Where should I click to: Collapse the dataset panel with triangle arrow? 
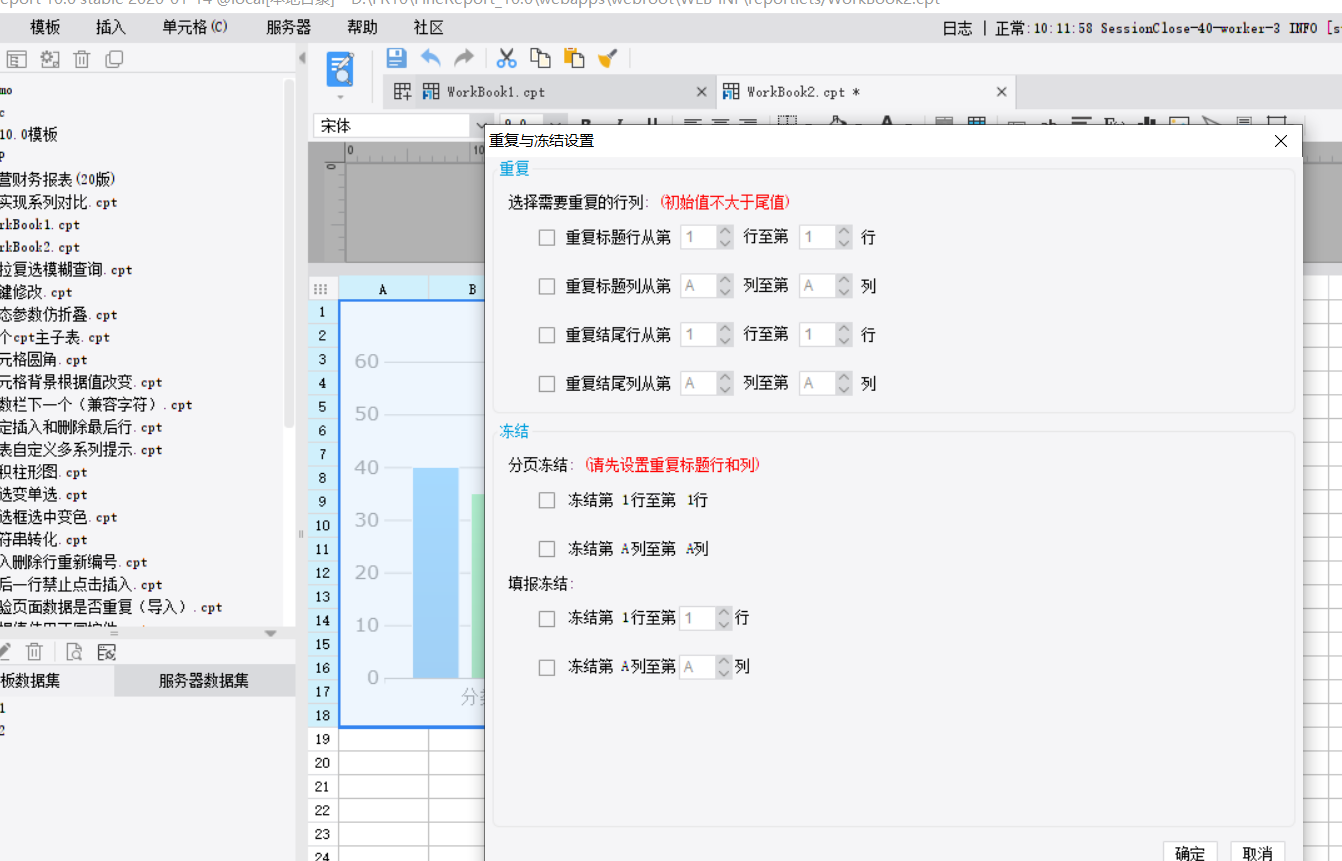tap(270, 633)
